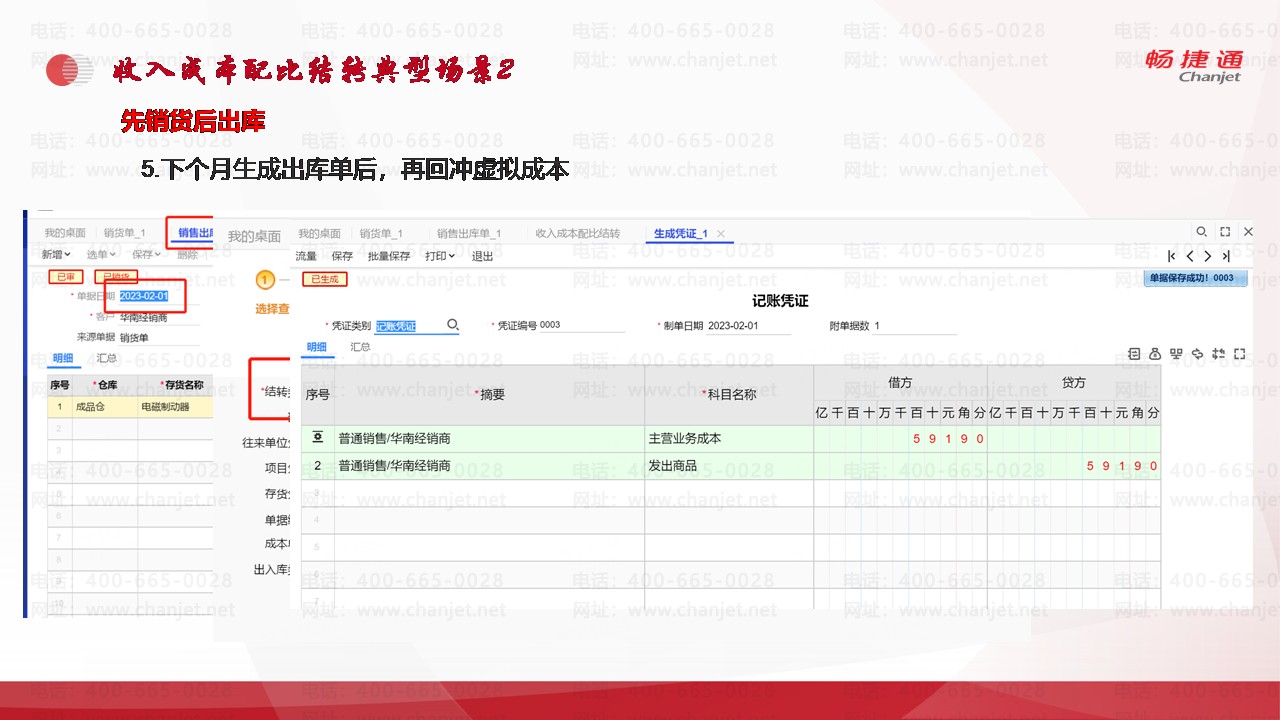The height and width of the screenshot is (720, 1280).
Task: Select the 明细 tab in the left window
Action: coord(63,358)
